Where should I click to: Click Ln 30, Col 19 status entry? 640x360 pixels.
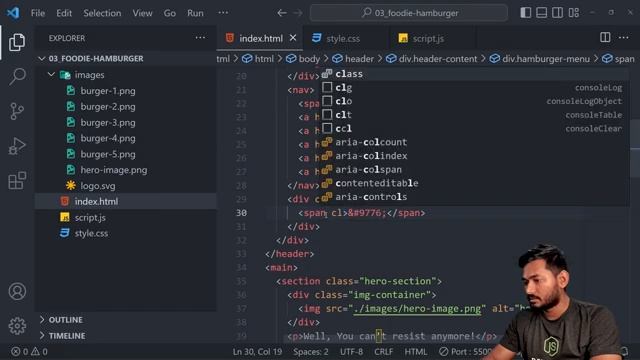257,351
